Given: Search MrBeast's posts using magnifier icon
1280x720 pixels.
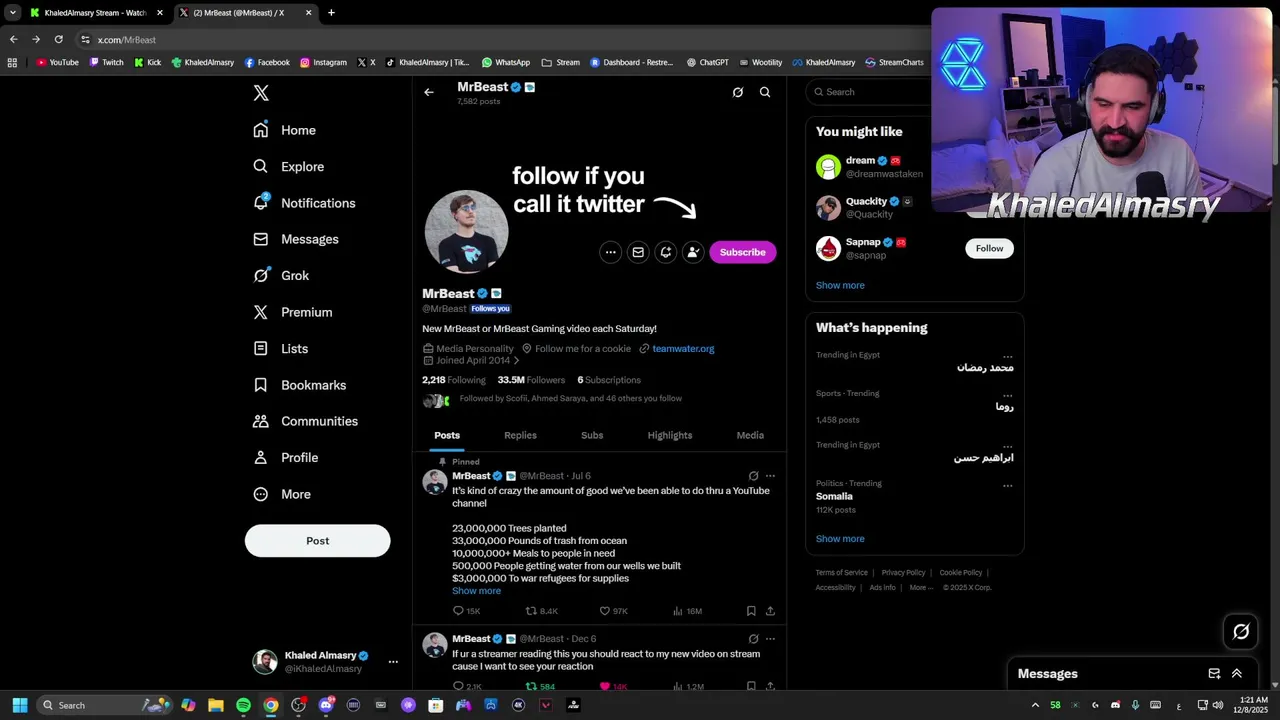Looking at the screenshot, I should tap(765, 92).
